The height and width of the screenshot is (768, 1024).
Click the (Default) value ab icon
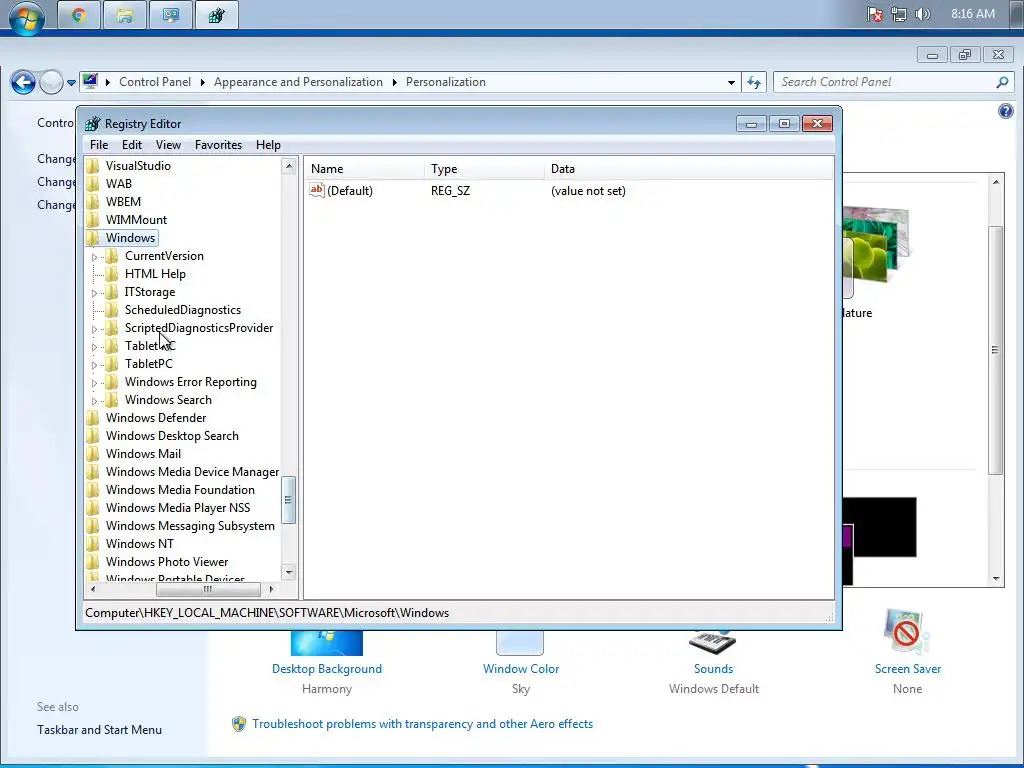(x=317, y=190)
